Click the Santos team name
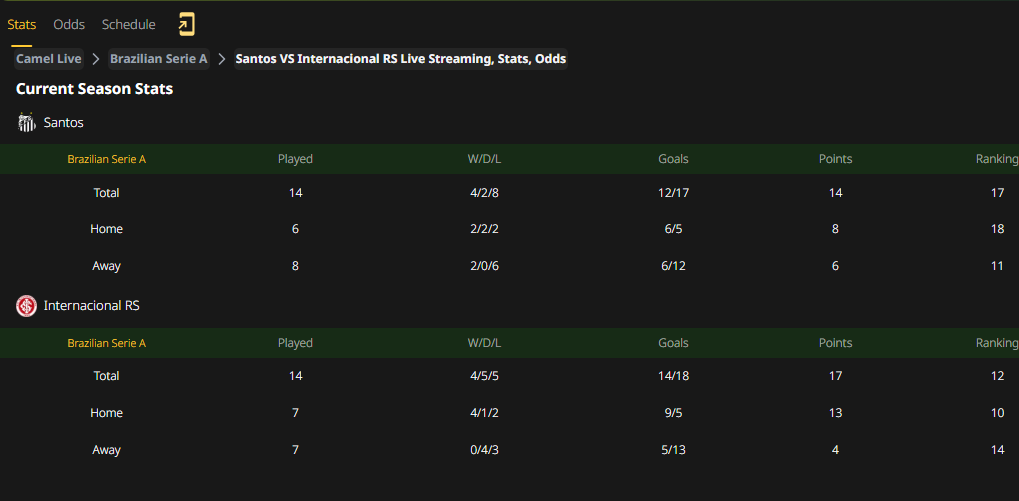Screen dimensions: 1019x501 [x=64, y=122]
